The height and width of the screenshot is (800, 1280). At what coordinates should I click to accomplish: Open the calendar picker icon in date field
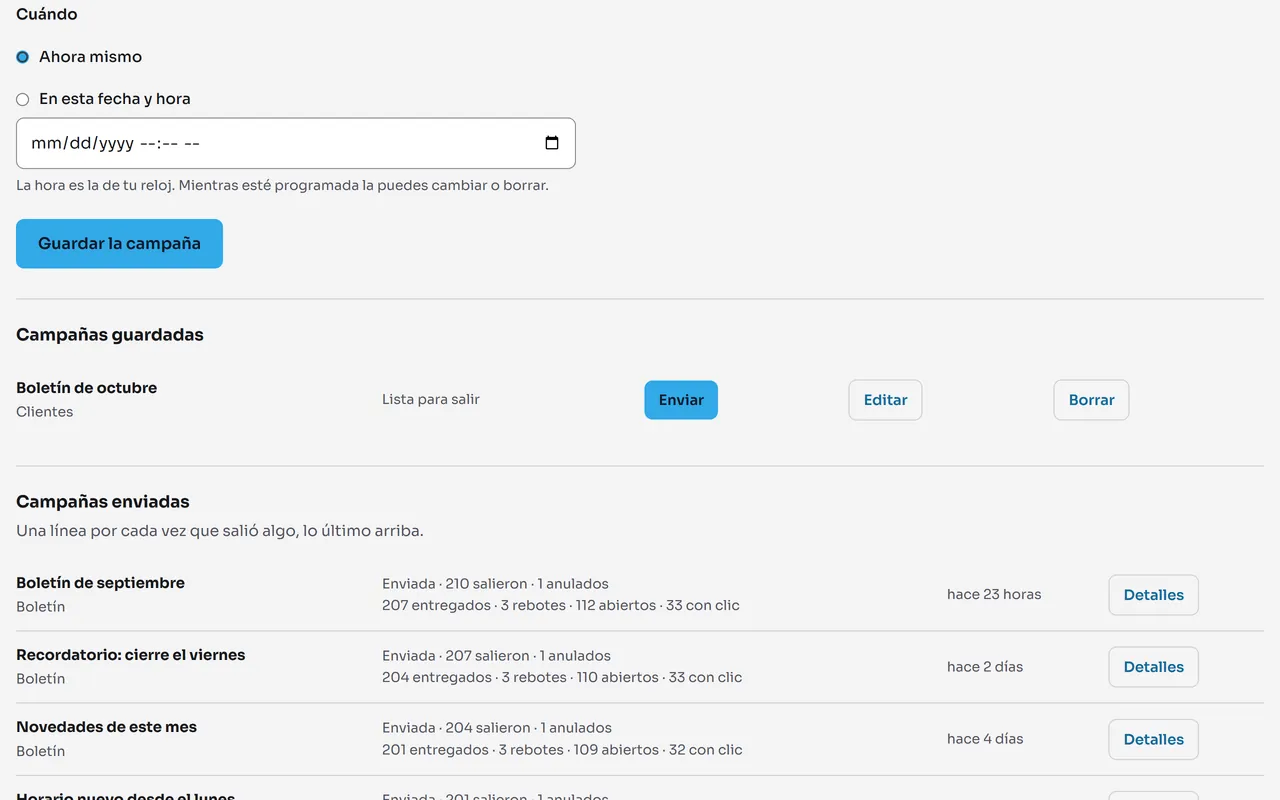click(x=552, y=143)
